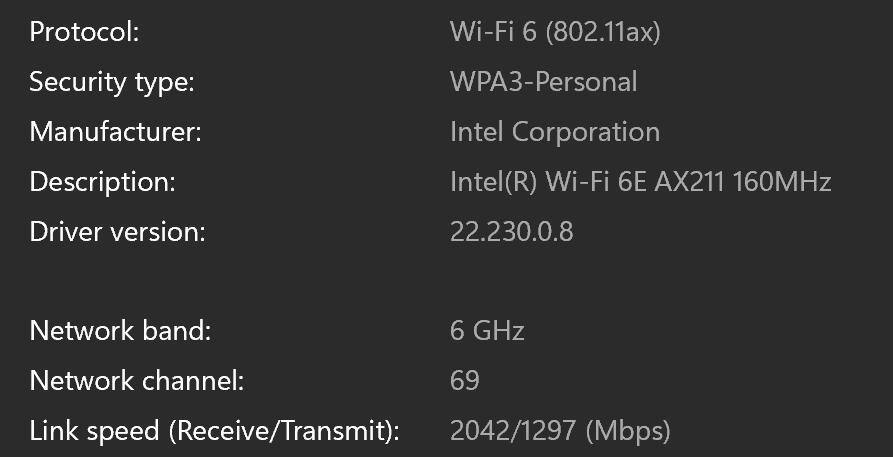The width and height of the screenshot is (893, 457).
Task: Click the Driver version label
Action: click(117, 232)
